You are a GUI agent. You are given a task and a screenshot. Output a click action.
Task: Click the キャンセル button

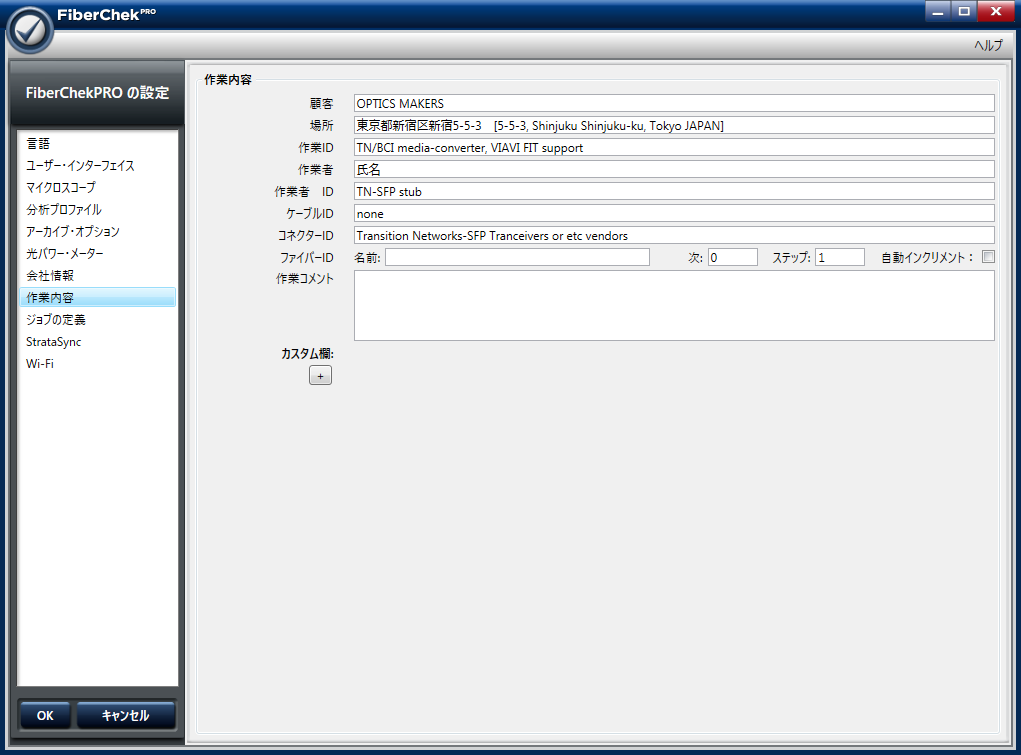[126, 715]
